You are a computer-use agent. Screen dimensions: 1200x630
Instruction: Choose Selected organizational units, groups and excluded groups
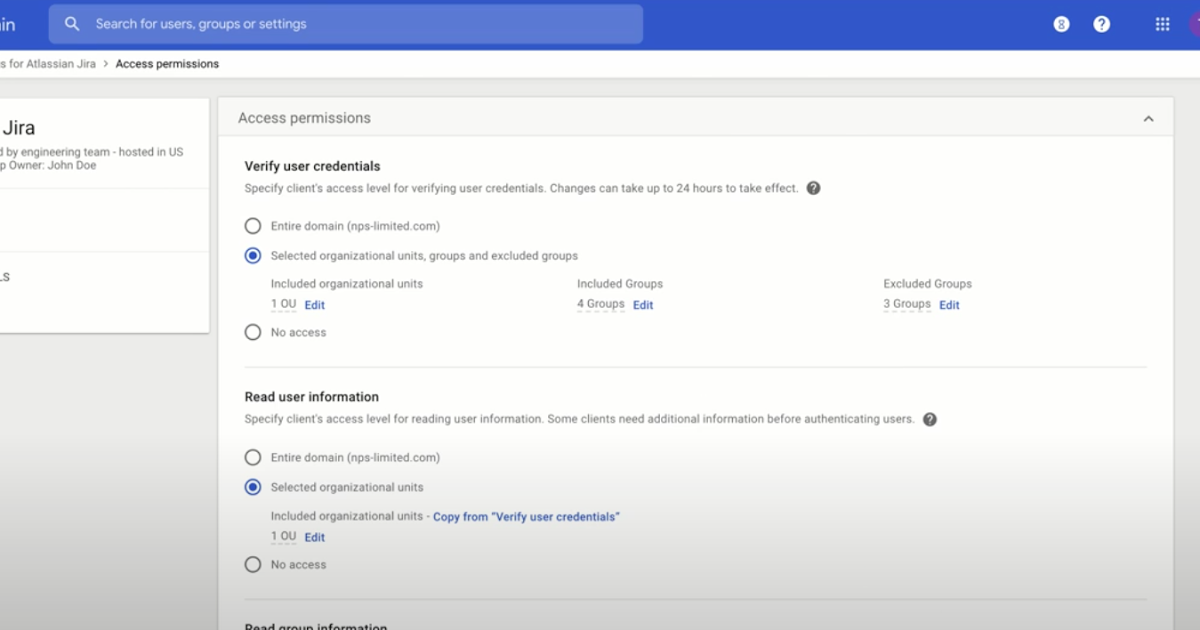tap(253, 256)
